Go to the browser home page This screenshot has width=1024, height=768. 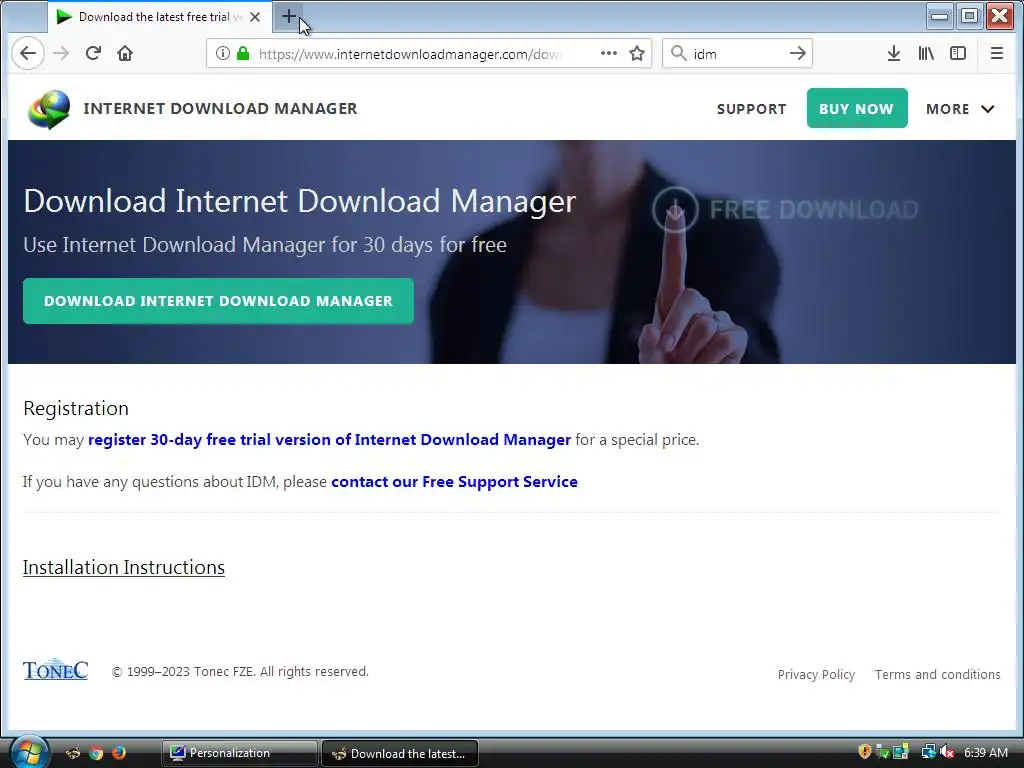pos(125,54)
